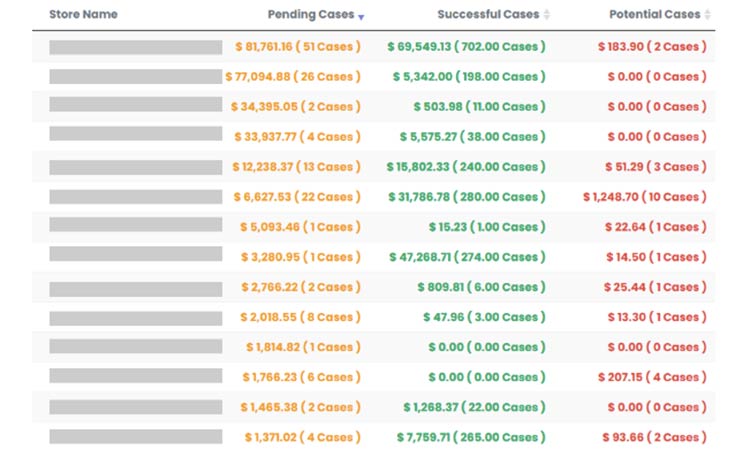The image size is (750, 450).
Task: Select potential value $ 93.66 ( 2 Cases )
Action: (654, 438)
